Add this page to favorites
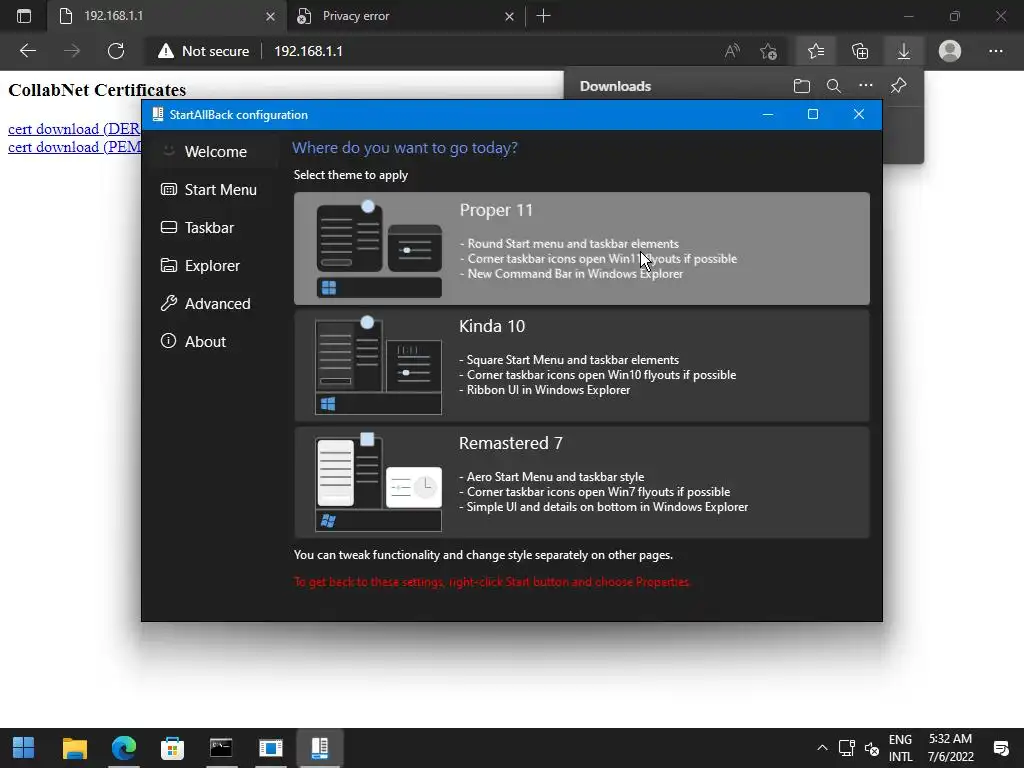The width and height of the screenshot is (1024, 768). pyautogui.click(x=769, y=51)
